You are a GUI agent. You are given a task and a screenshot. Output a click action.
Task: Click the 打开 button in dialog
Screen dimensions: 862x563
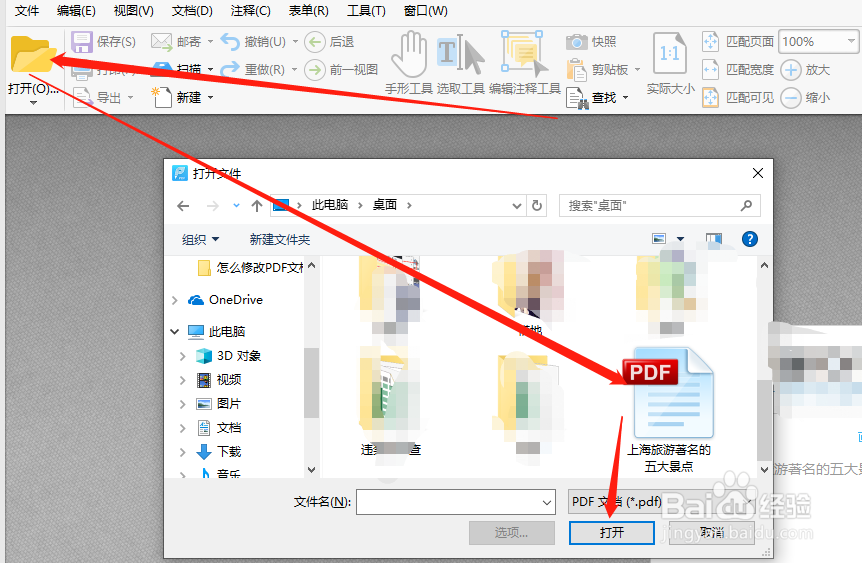click(611, 532)
